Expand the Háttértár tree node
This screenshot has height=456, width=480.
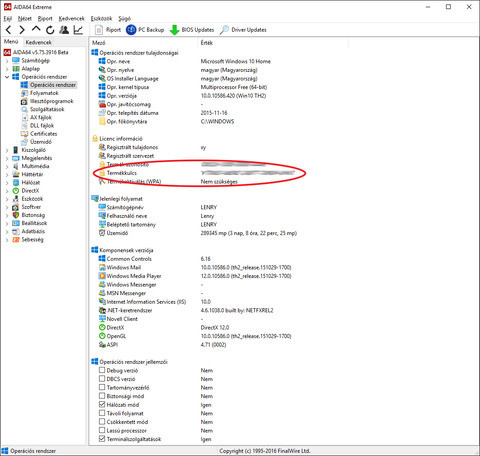pyautogui.click(x=7, y=175)
